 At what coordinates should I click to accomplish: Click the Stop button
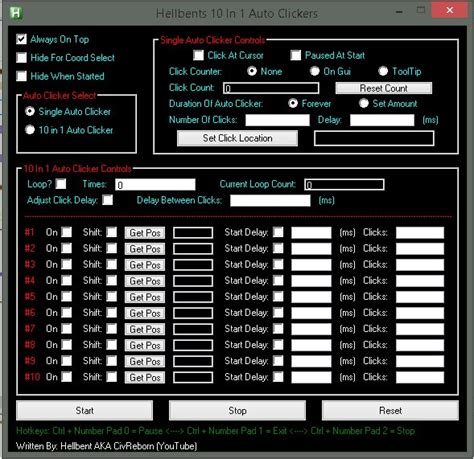[237, 410]
